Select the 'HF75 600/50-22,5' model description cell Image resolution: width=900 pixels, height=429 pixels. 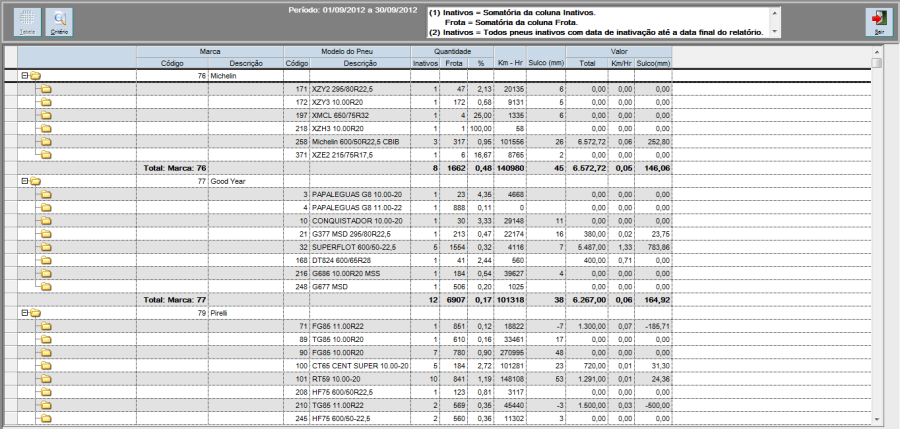360,419
